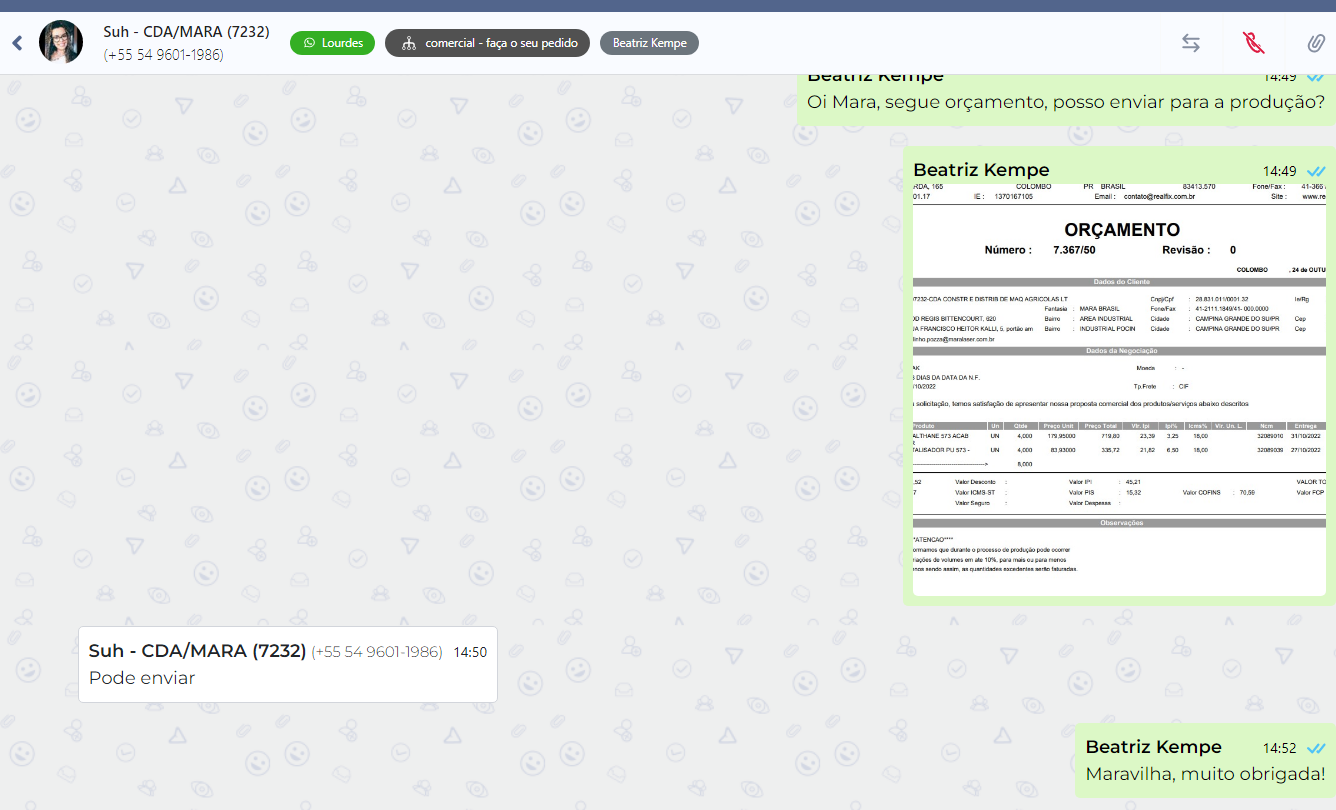
Task: Click the 14:50 timestamp on received message
Action: click(x=470, y=652)
